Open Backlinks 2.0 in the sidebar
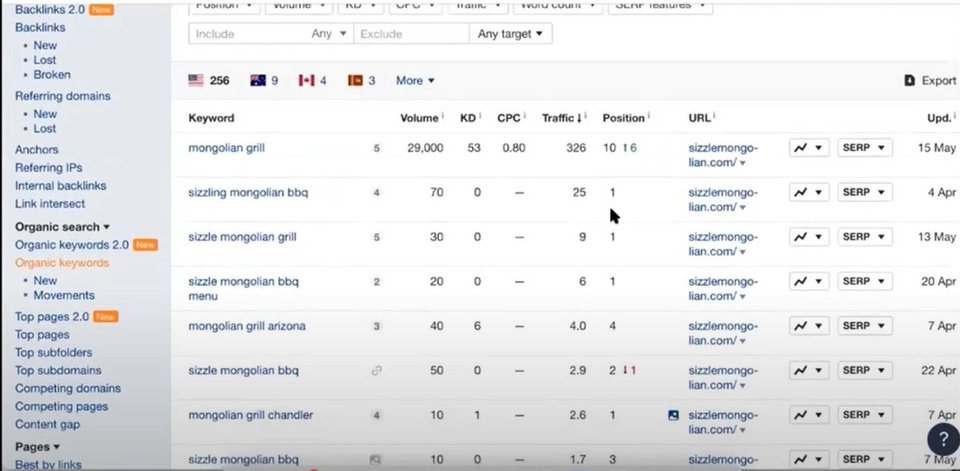Screen dimensions: 960x471 coord(50,9)
